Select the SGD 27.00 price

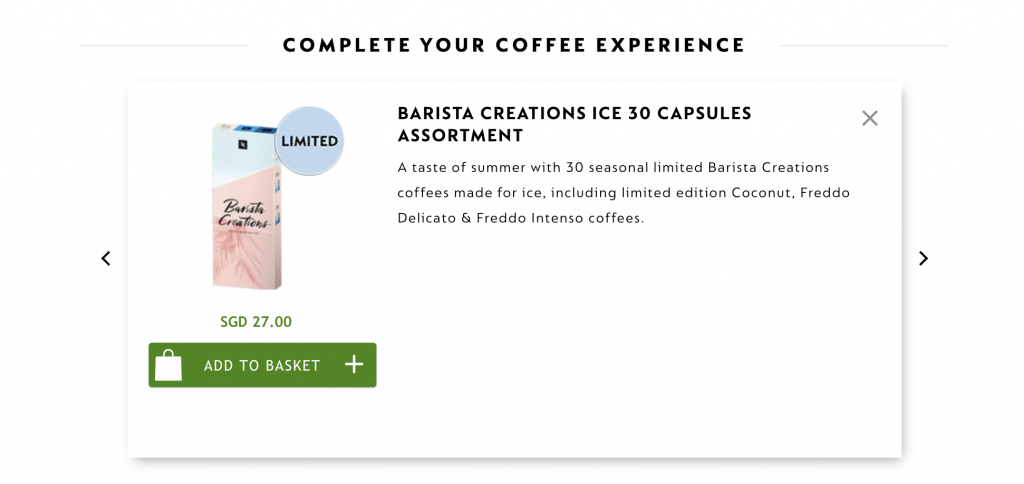click(256, 322)
